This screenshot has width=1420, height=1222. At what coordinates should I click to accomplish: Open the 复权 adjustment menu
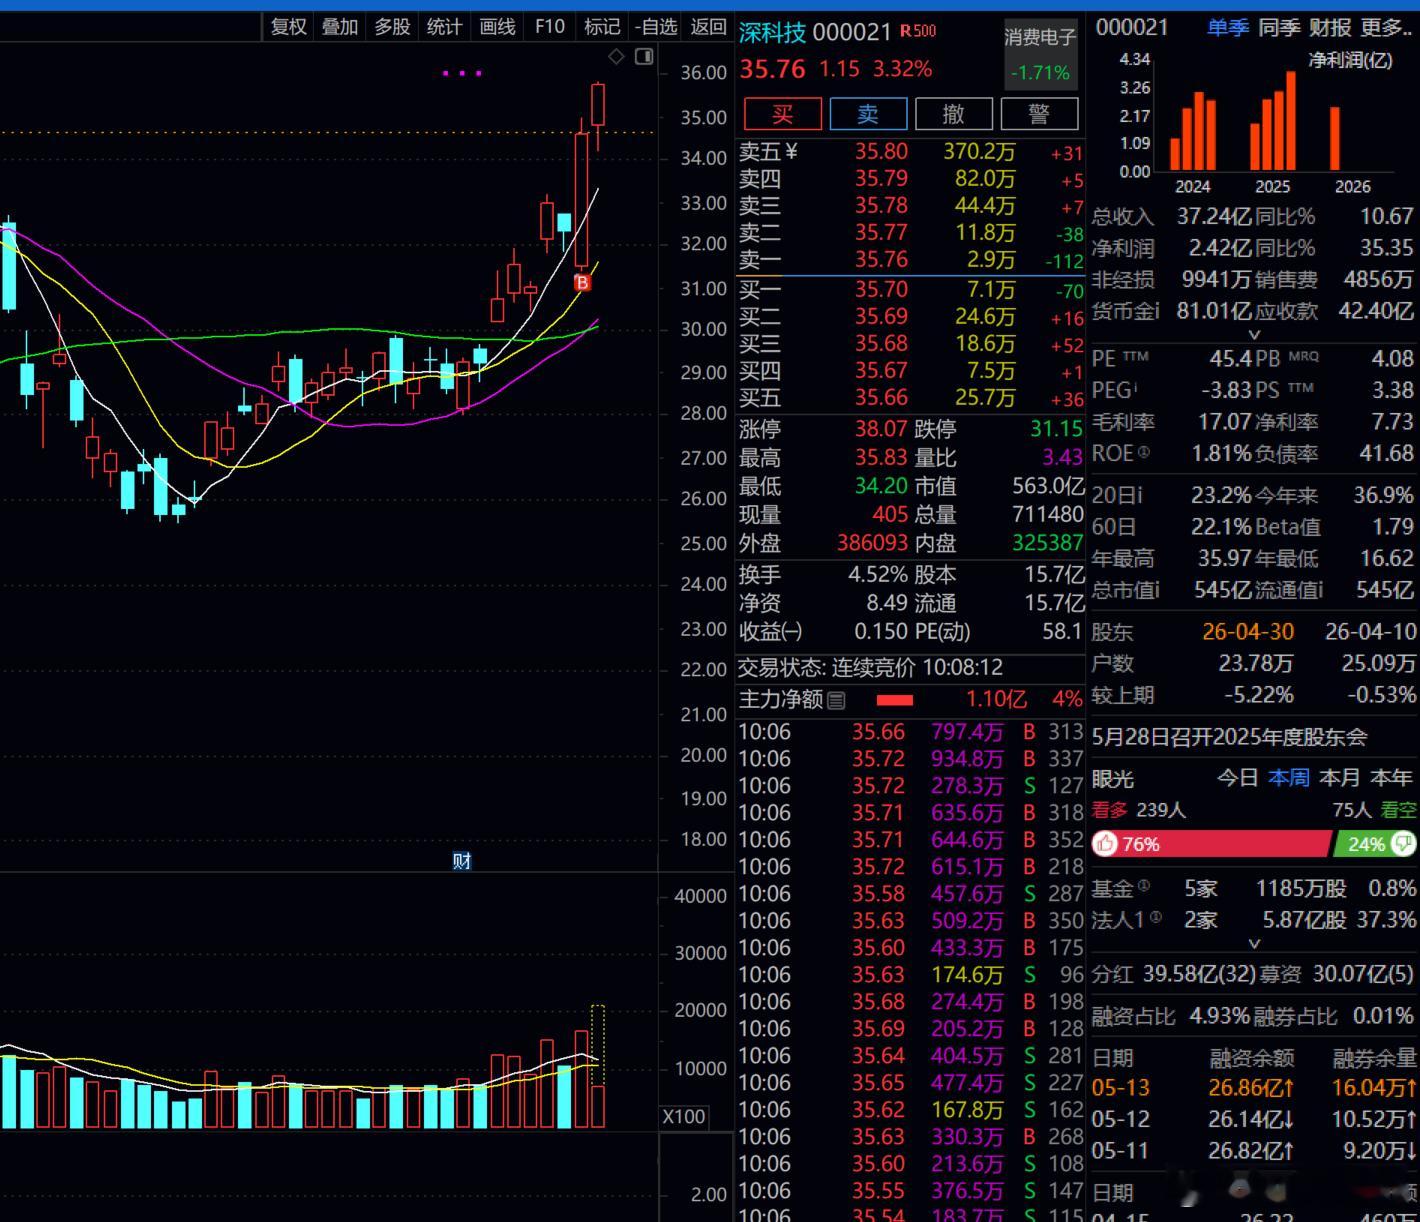point(289,27)
